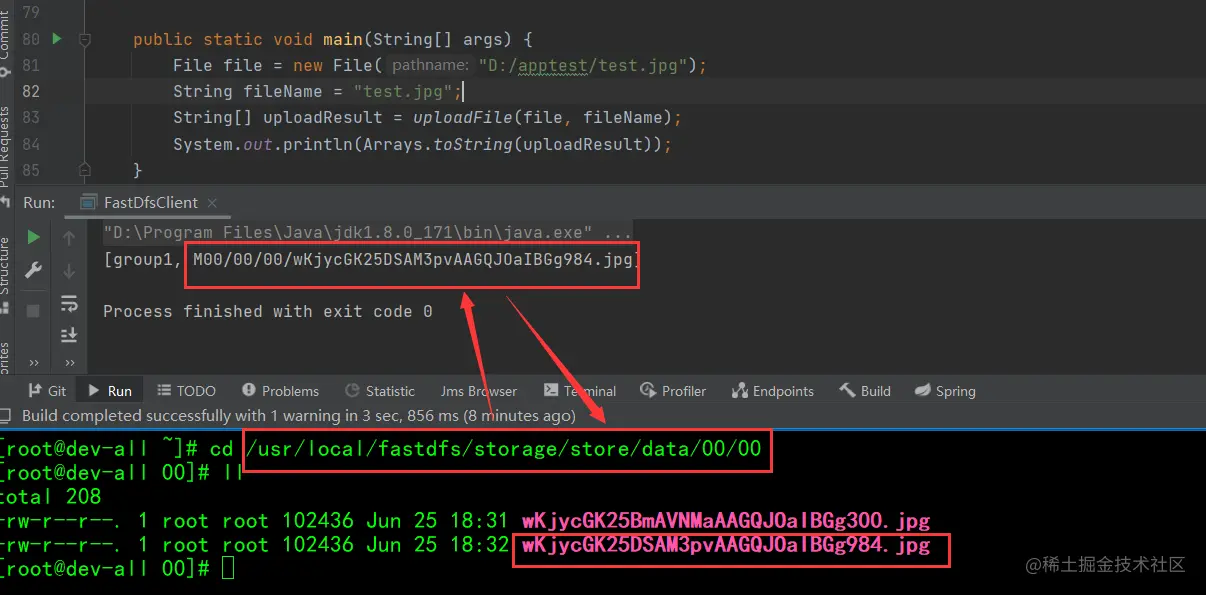Click the terminal cursor at the last prompt
Image resolution: width=1206 pixels, height=595 pixels.
click(x=228, y=569)
